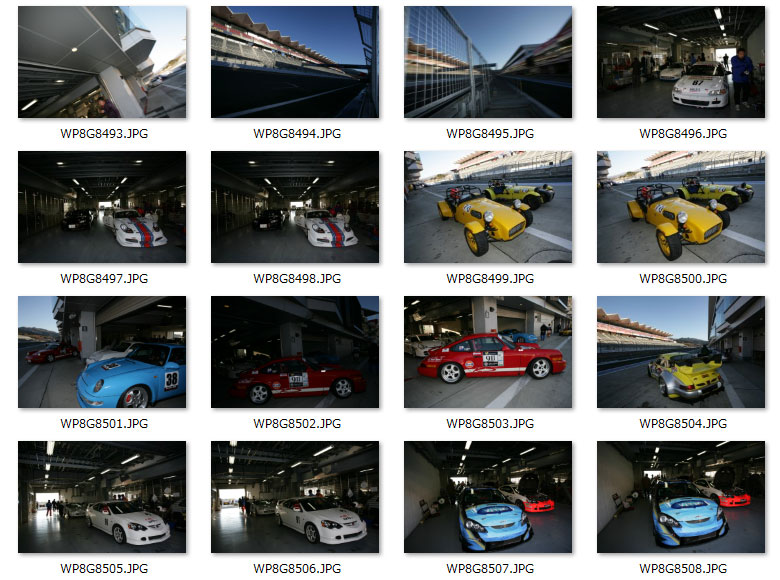780x580 pixels.
Task: Click the file name WP8G8496.JPG
Action: coord(683,134)
